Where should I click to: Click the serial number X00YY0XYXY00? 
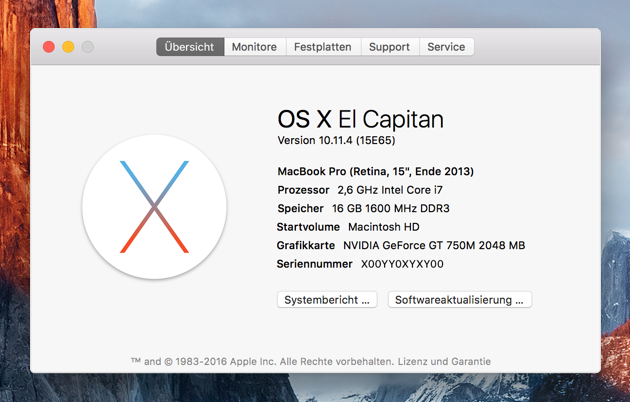402,264
